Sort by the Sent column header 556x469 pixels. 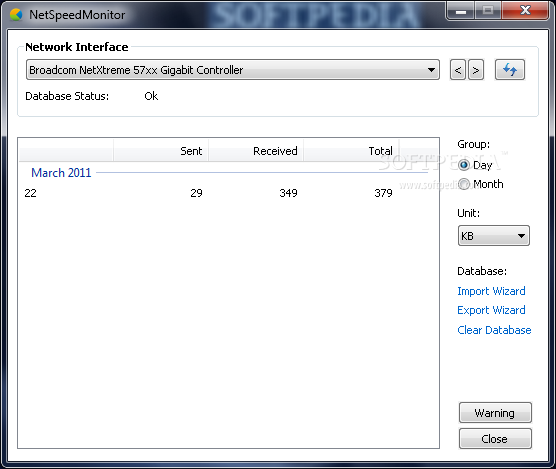161,151
